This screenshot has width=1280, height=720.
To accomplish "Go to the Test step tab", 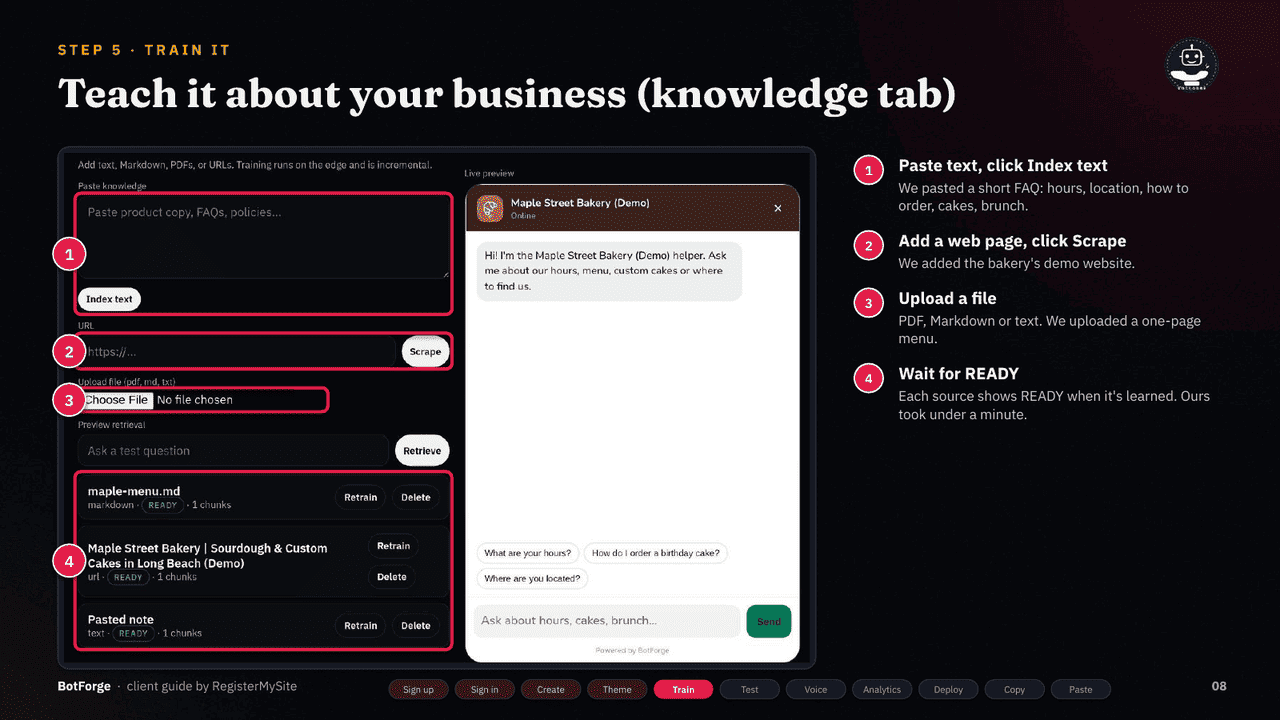I will click(749, 689).
